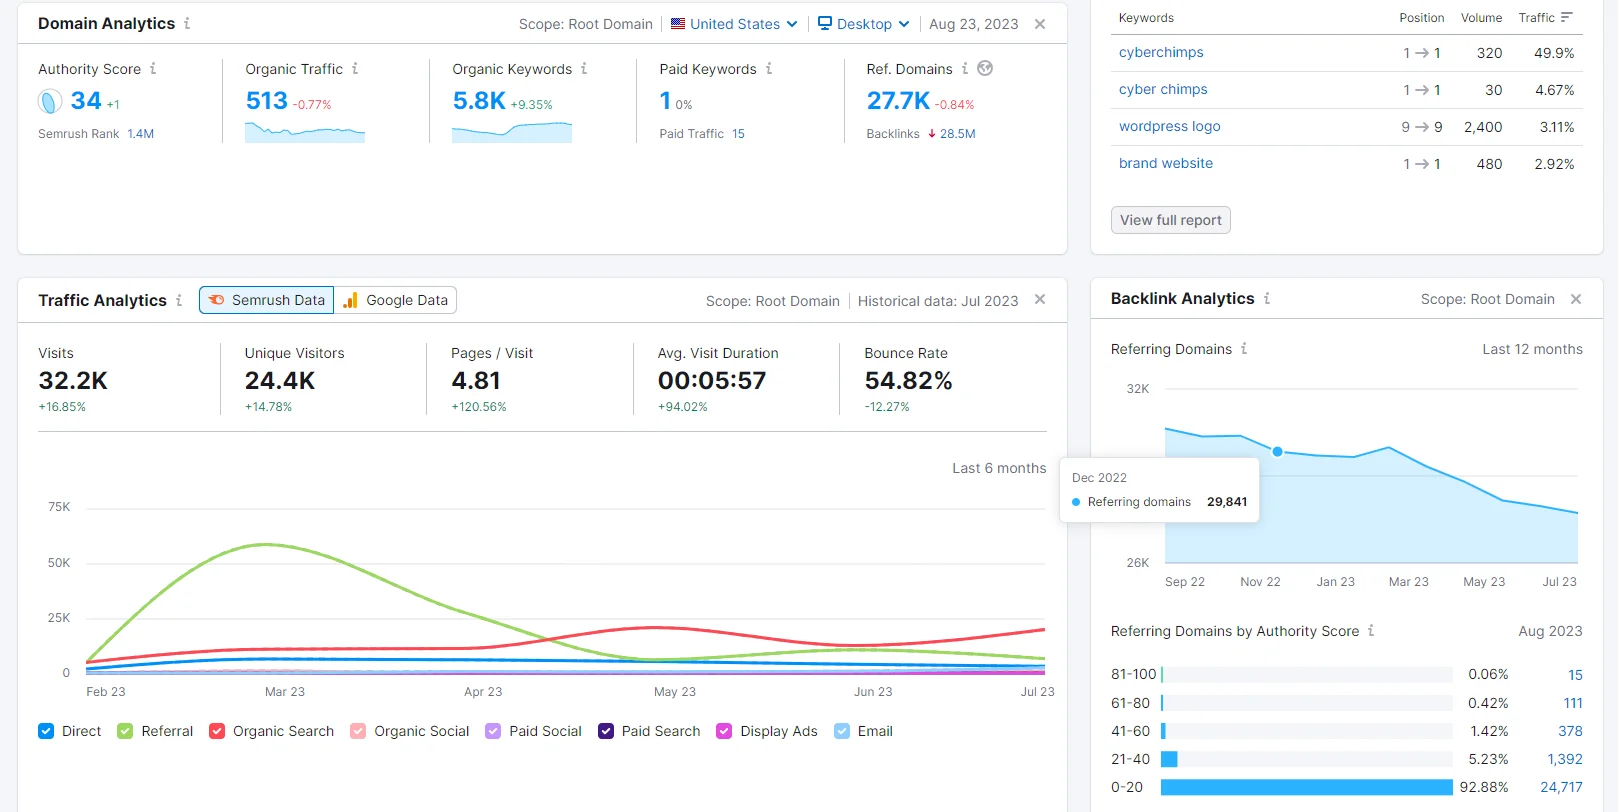Screen dimensions: 1618x812
Task: Click the Dec 2022 referring domains data point
Action: pos(1277,452)
